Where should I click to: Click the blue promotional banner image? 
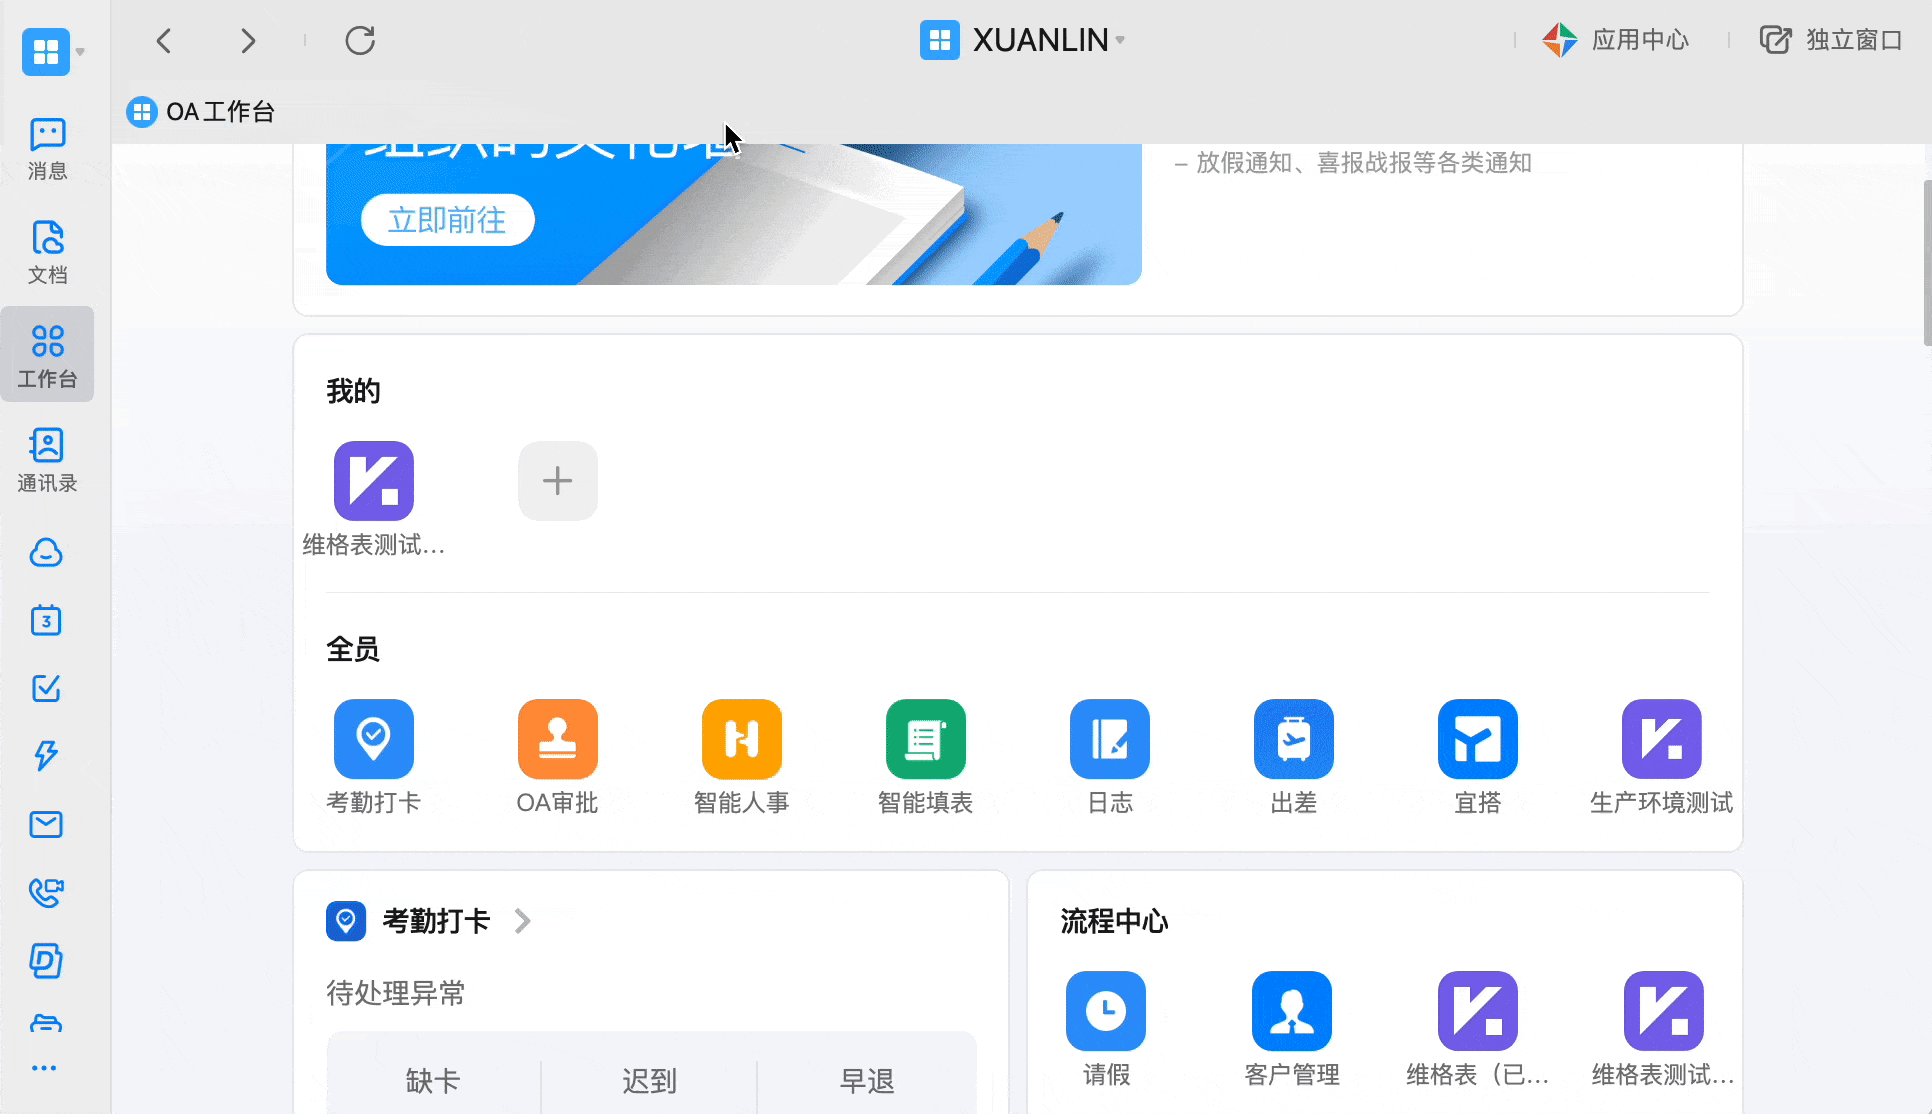(734, 214)
